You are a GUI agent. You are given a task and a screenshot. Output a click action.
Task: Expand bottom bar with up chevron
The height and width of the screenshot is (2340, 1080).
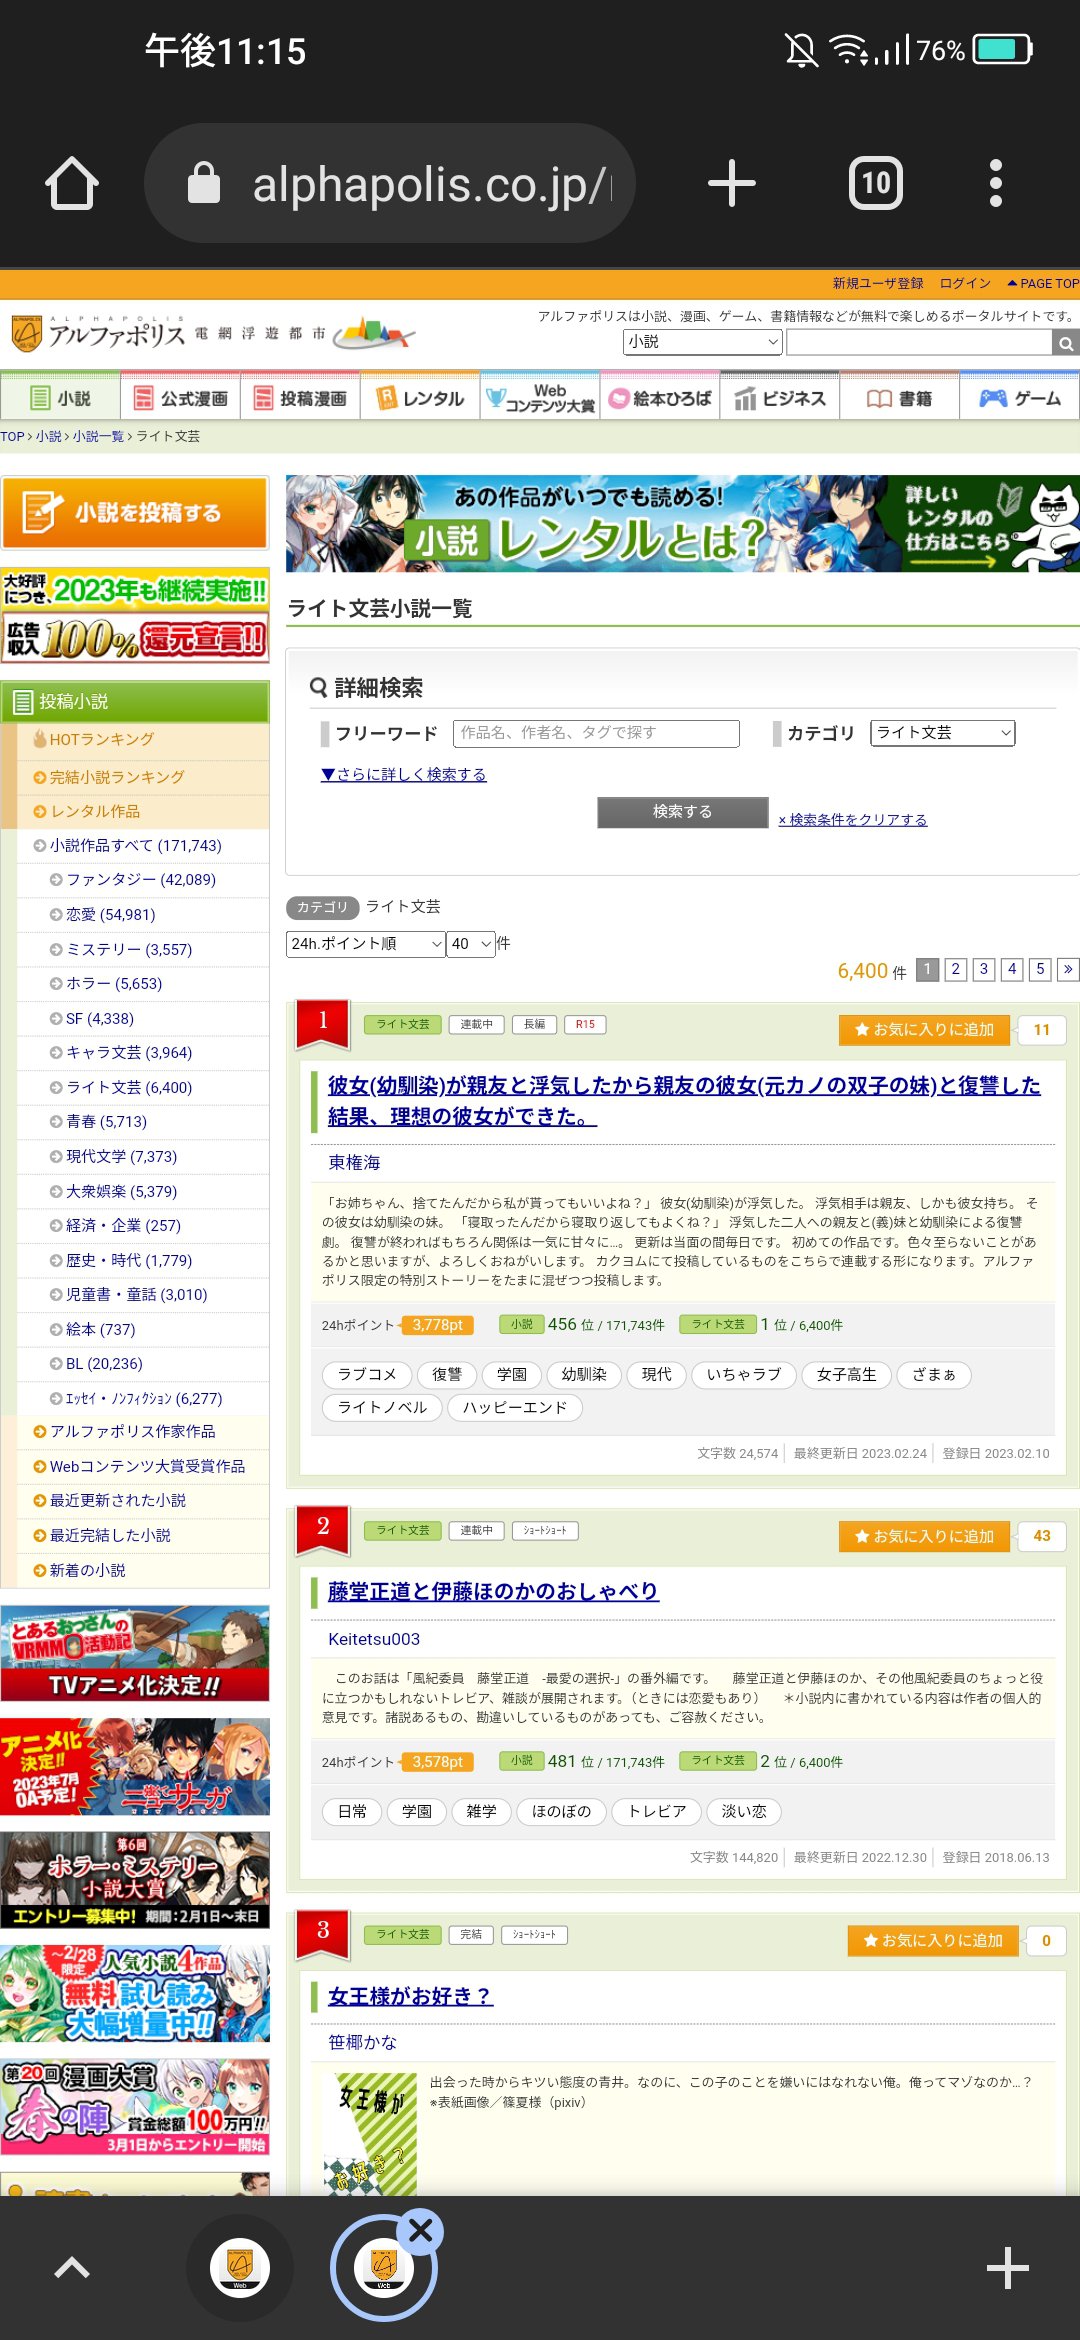[x=72, y=2268]
